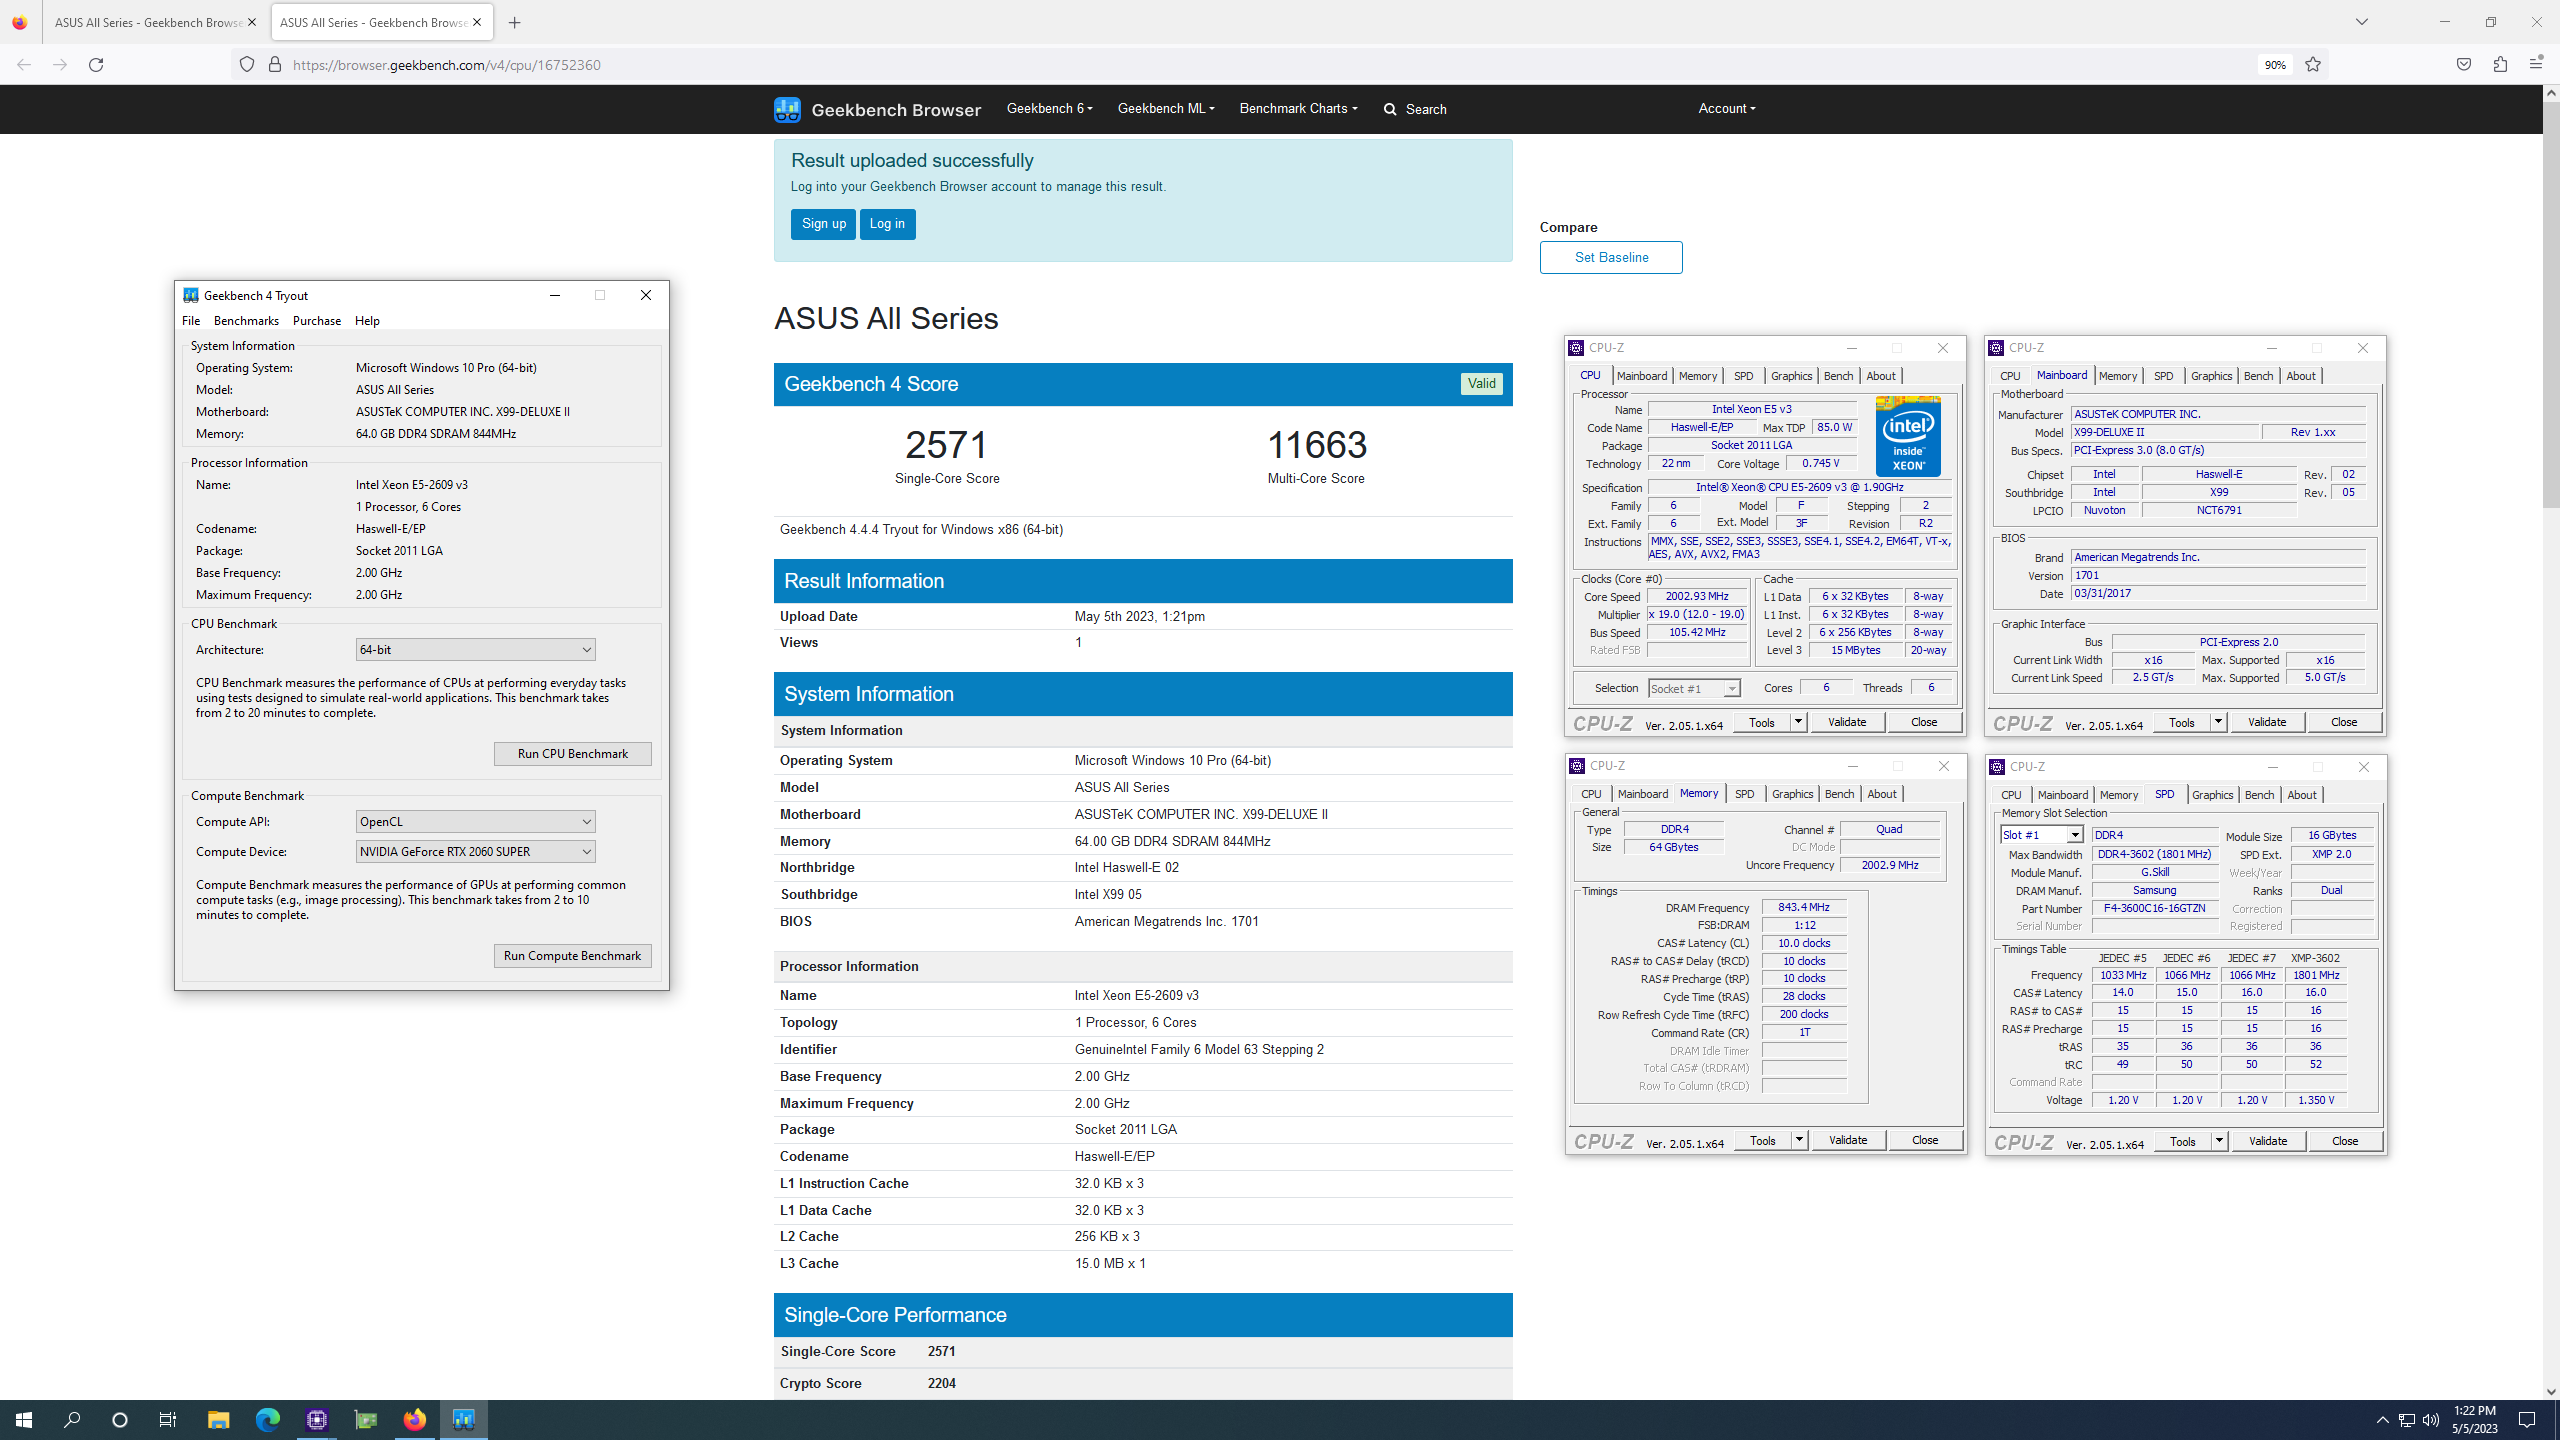Click the shield tracking protection icon

(247, 65)
